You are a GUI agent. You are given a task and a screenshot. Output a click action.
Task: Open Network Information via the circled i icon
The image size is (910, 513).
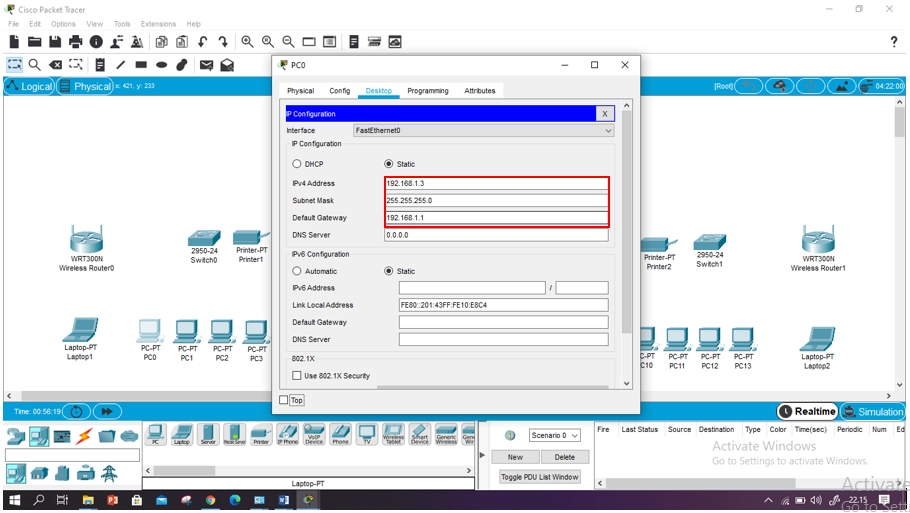(96, 42)
